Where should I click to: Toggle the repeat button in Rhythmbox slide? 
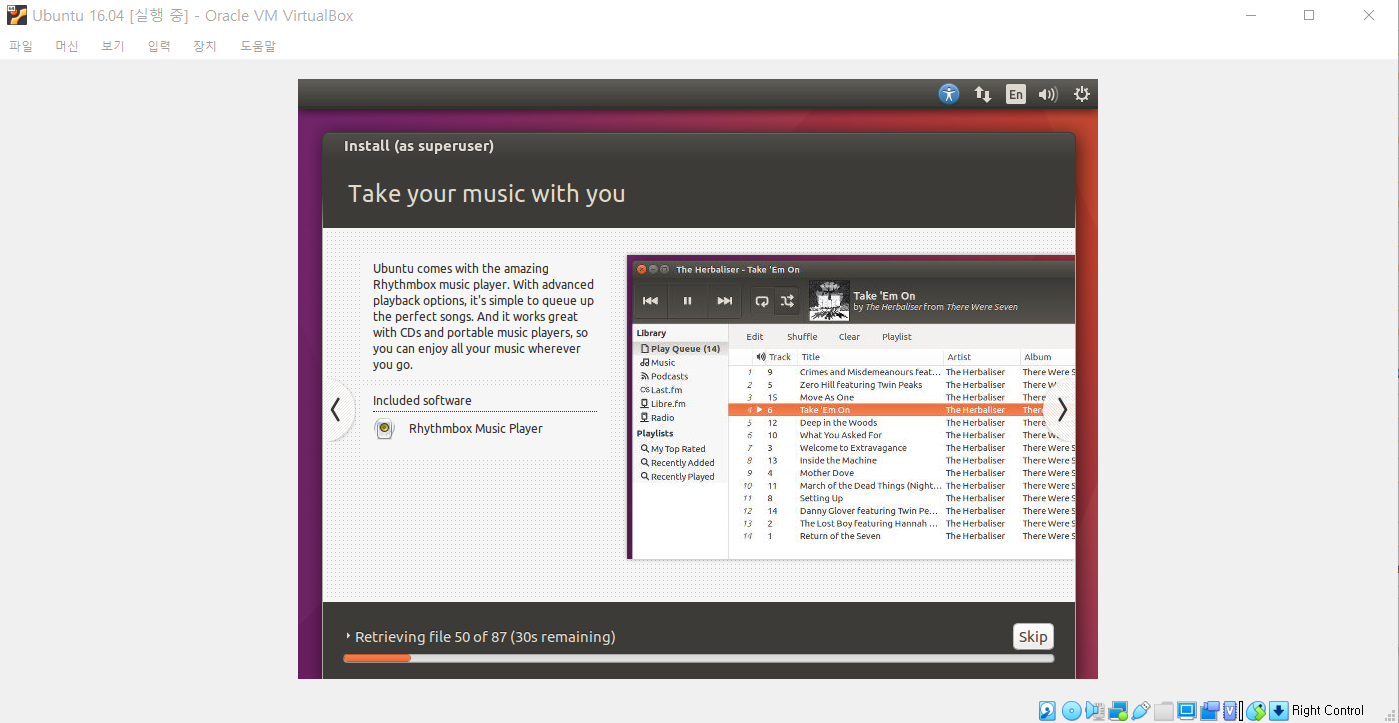[x=762, y=301]
